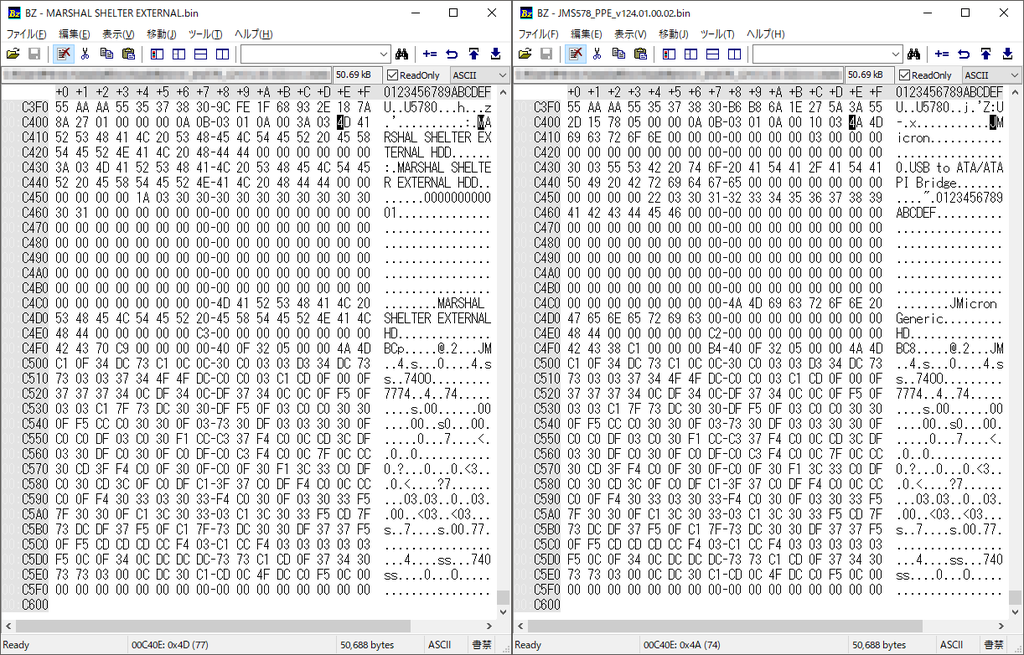The image size is (1024, 655).
Task: Click 'PI Bridge' ASCII text in JMS578_PPE pane
Action: coord(927,182)
